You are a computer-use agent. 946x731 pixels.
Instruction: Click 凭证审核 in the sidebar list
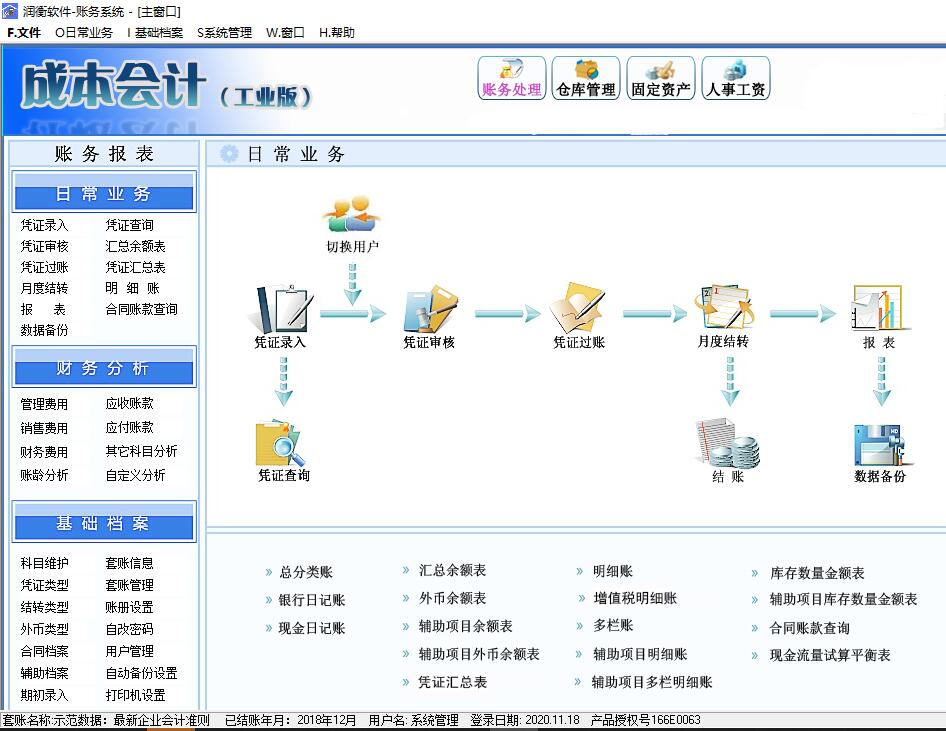click(45, 246)
